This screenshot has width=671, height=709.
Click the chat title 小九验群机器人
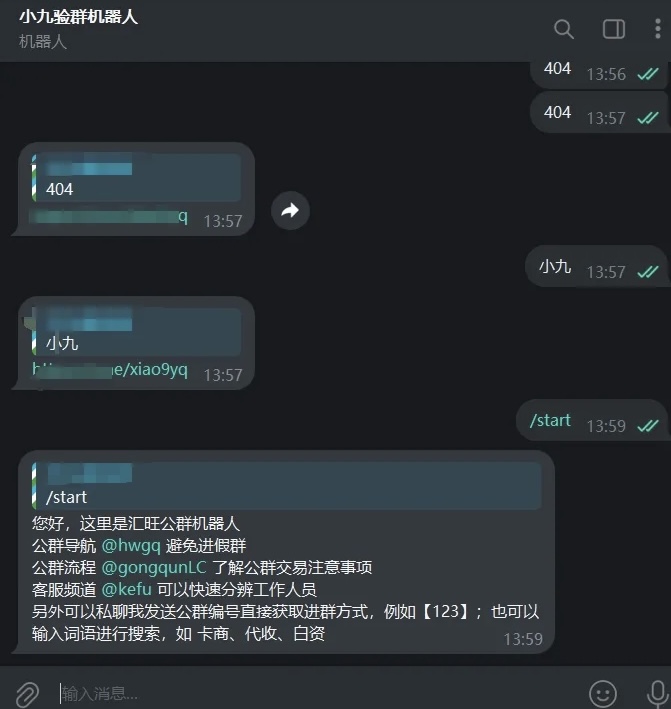pos(78,17)
